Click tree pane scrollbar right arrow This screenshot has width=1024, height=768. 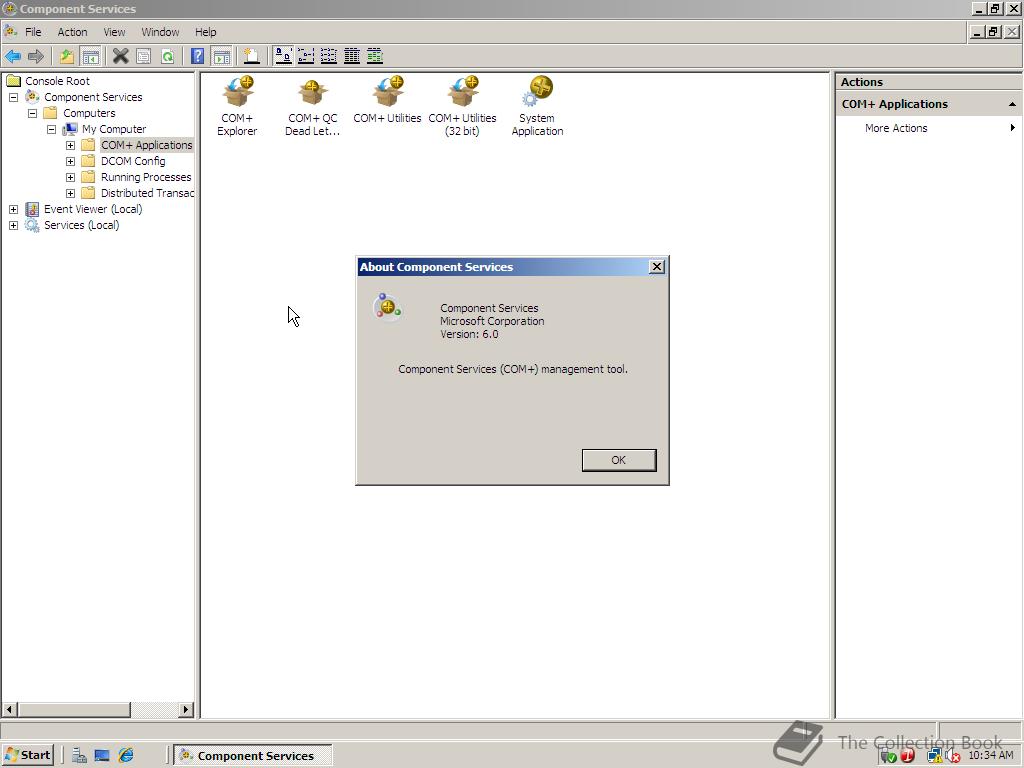[x=186, y=709]
